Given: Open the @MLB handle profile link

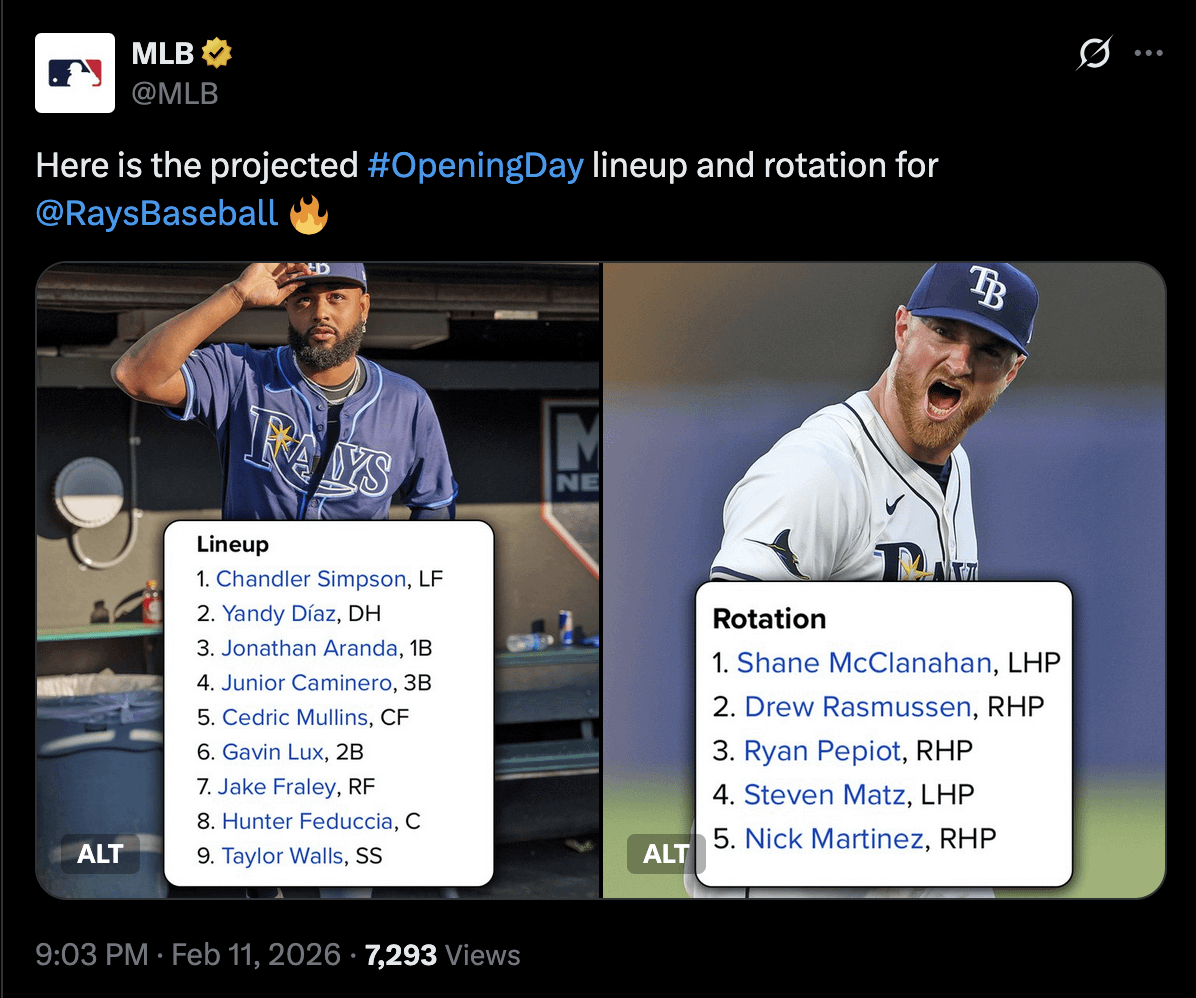Looking at the screenshot, I should [175, 93].
